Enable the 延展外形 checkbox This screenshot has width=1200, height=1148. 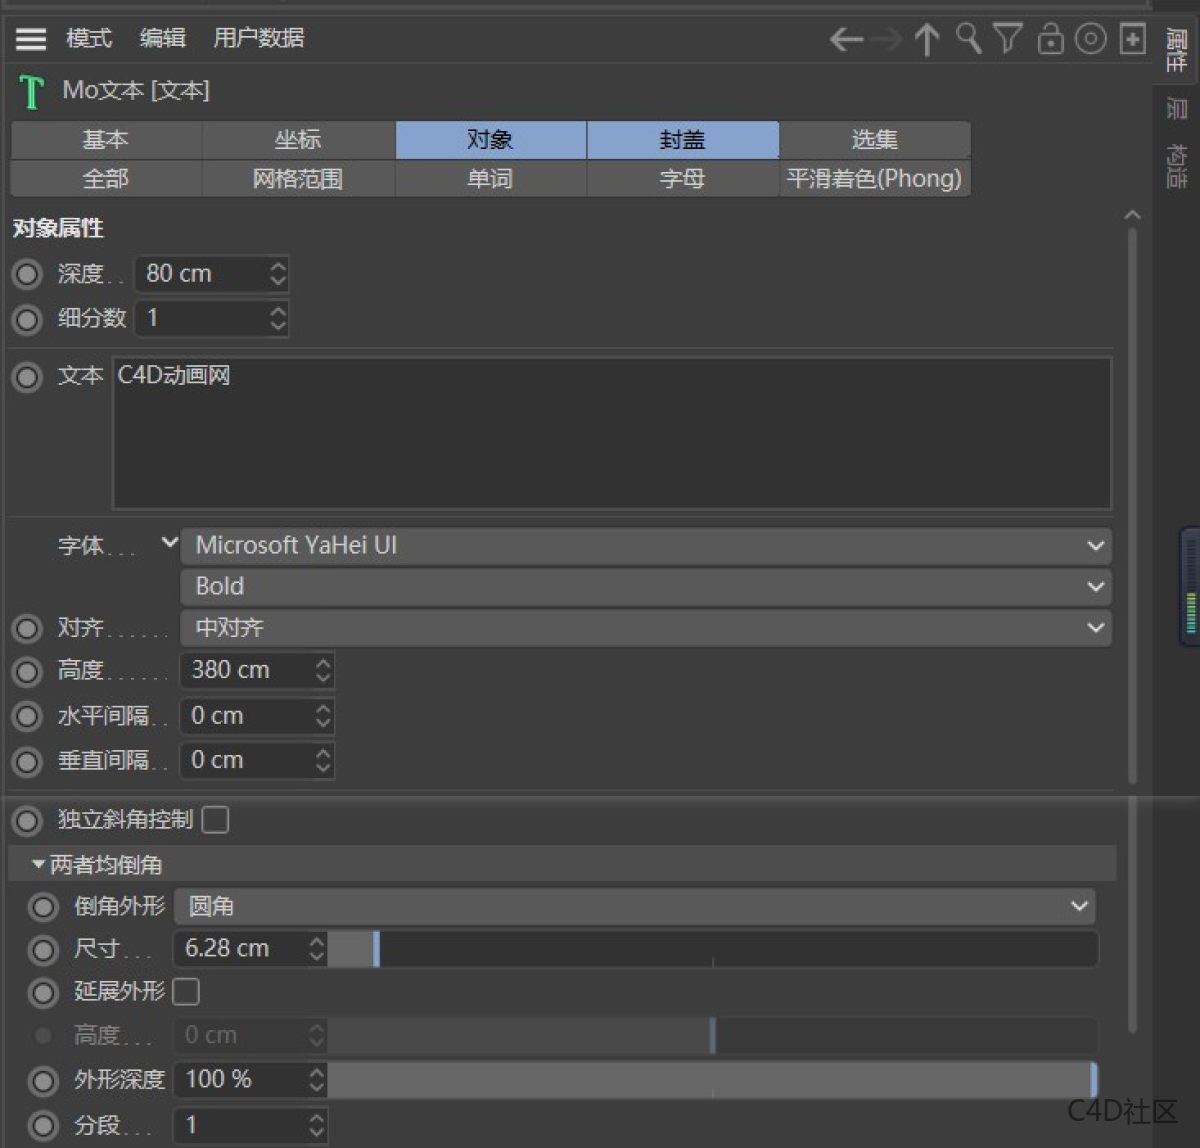[x=186, y=991]
